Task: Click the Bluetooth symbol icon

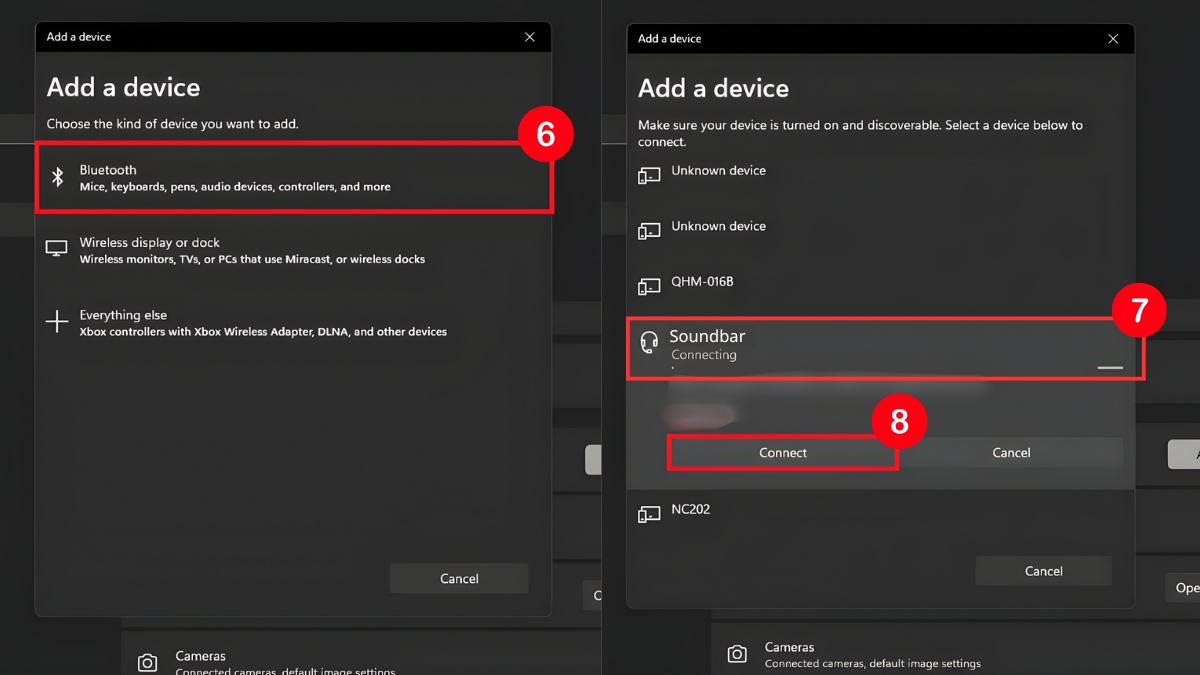Action: pos(58,177)
